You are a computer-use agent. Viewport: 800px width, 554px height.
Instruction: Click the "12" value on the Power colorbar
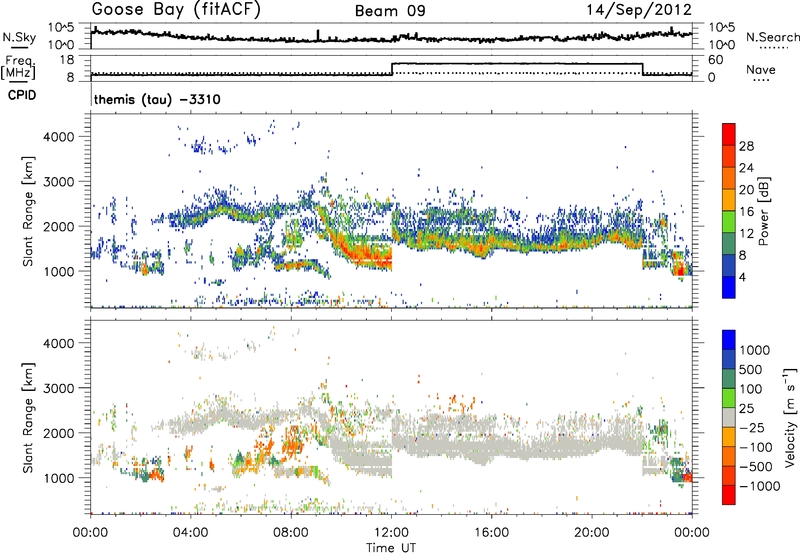[746, 234]
